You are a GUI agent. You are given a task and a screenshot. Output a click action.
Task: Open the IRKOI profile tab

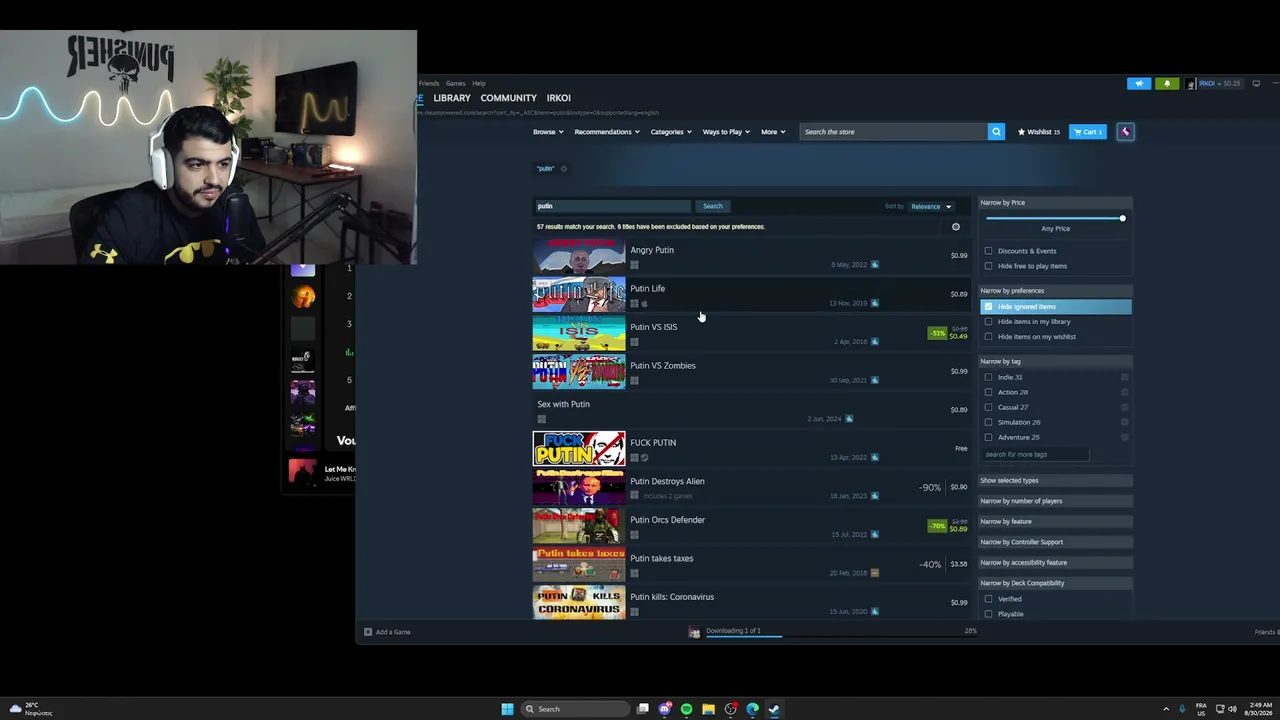click(559, 98)
